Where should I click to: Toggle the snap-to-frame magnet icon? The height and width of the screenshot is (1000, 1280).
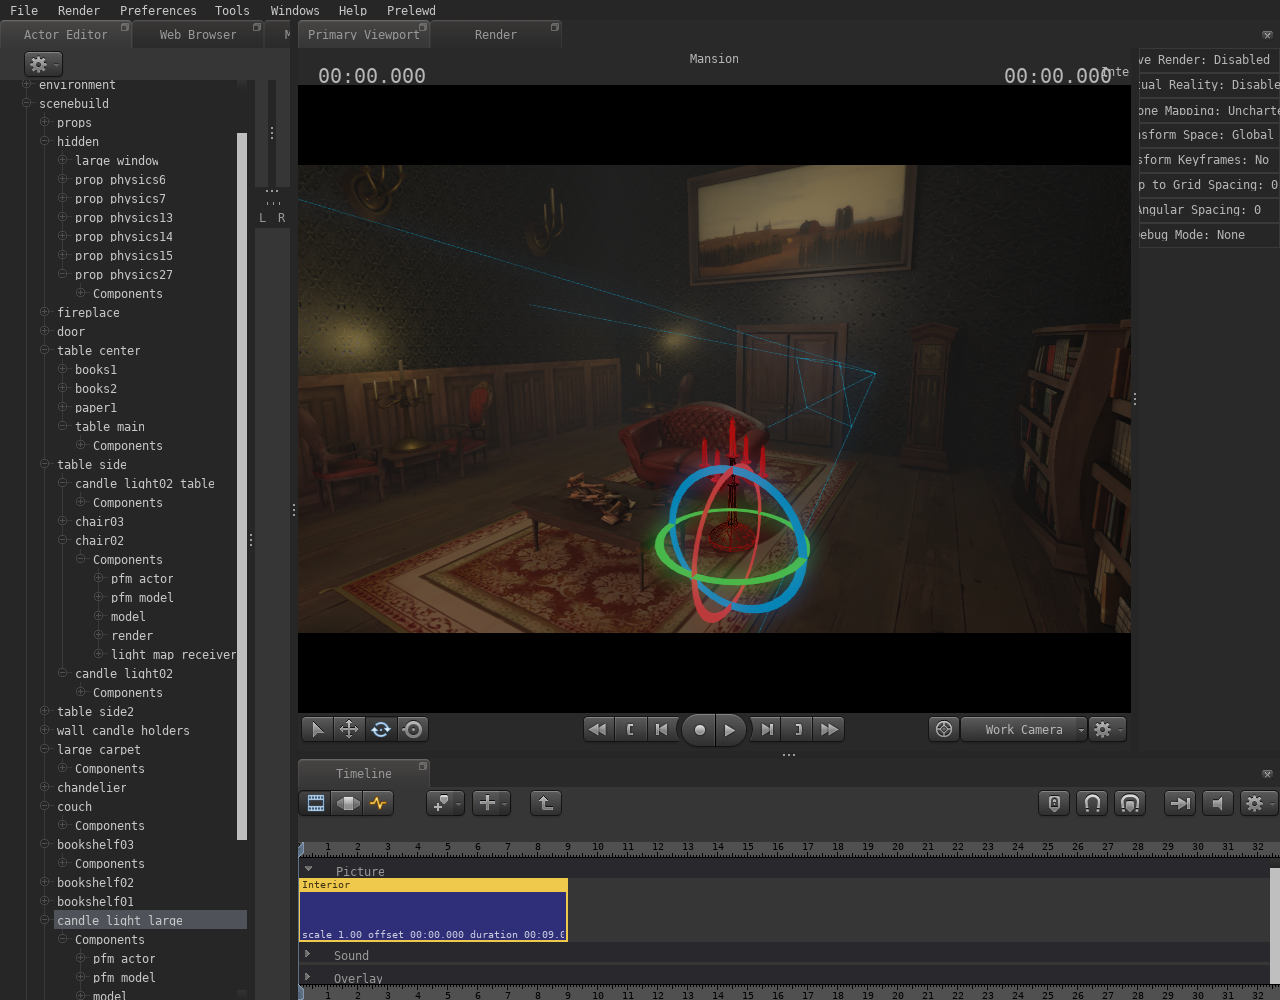tap(1130, 803)
